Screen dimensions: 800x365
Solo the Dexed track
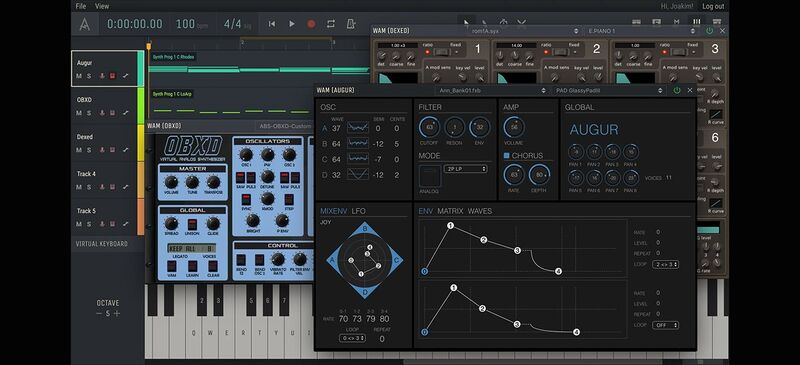[x=89, y=150]
